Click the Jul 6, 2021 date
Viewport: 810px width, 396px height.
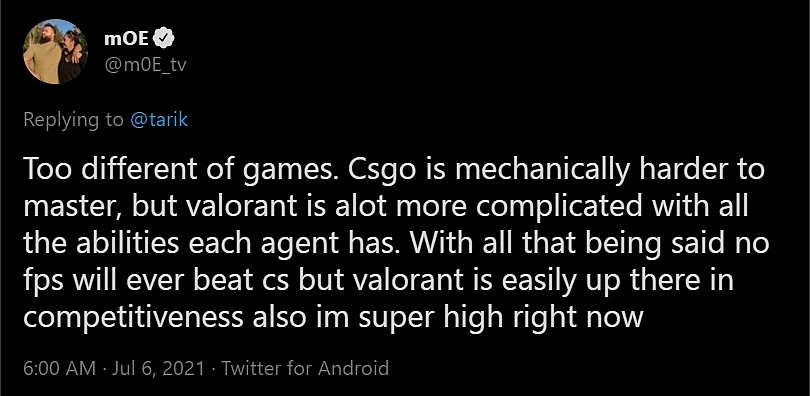pyautogui.click(x=158, y=369)
